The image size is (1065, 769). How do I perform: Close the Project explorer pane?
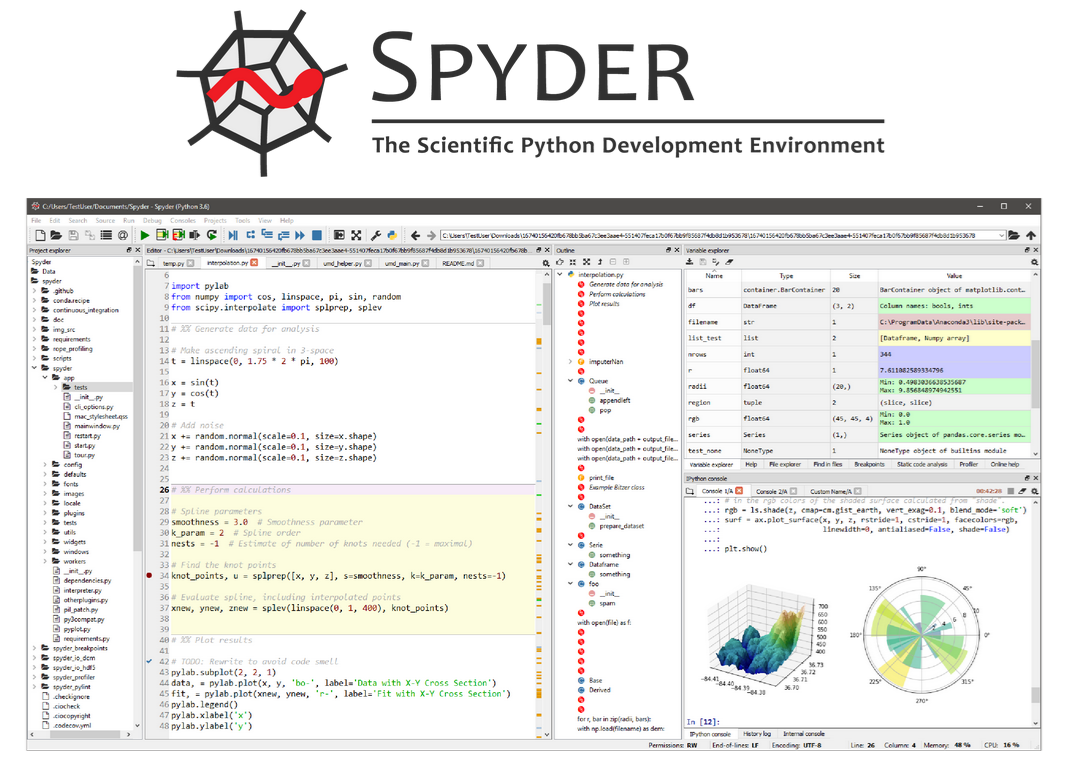(x=138, y=250)
